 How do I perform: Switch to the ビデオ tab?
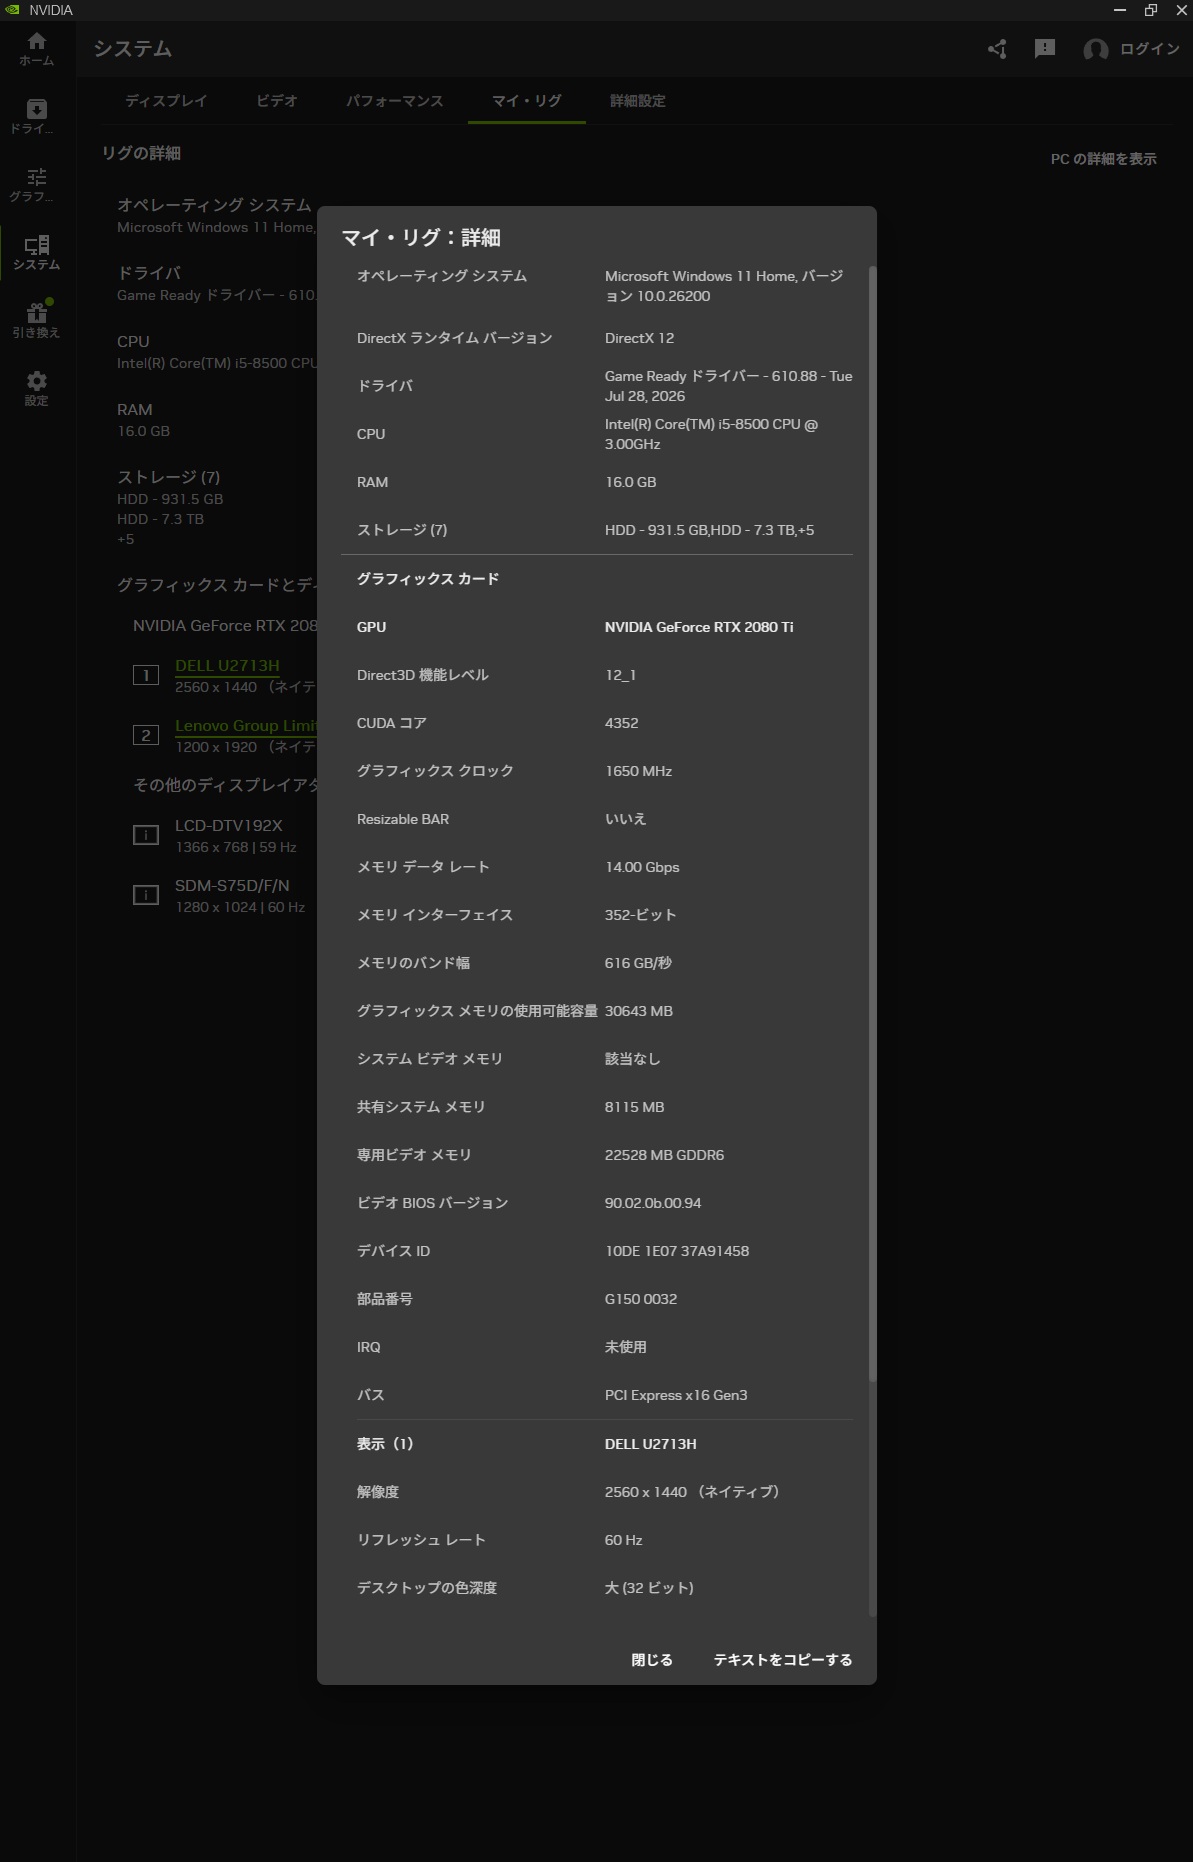[x=277, y=101]
